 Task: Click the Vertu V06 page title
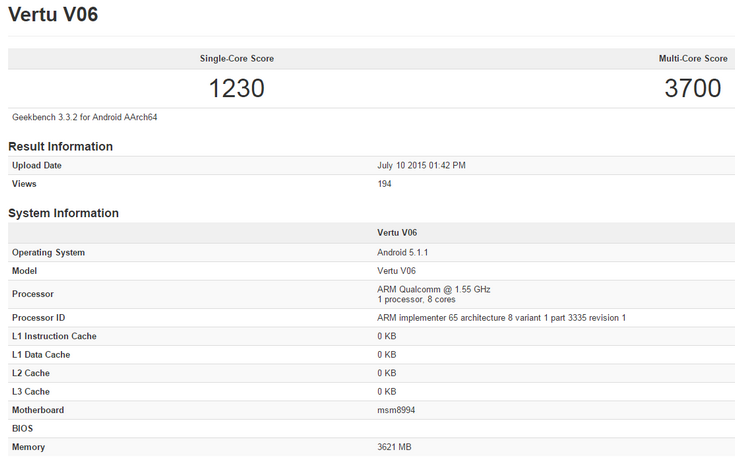click(53, 16)
